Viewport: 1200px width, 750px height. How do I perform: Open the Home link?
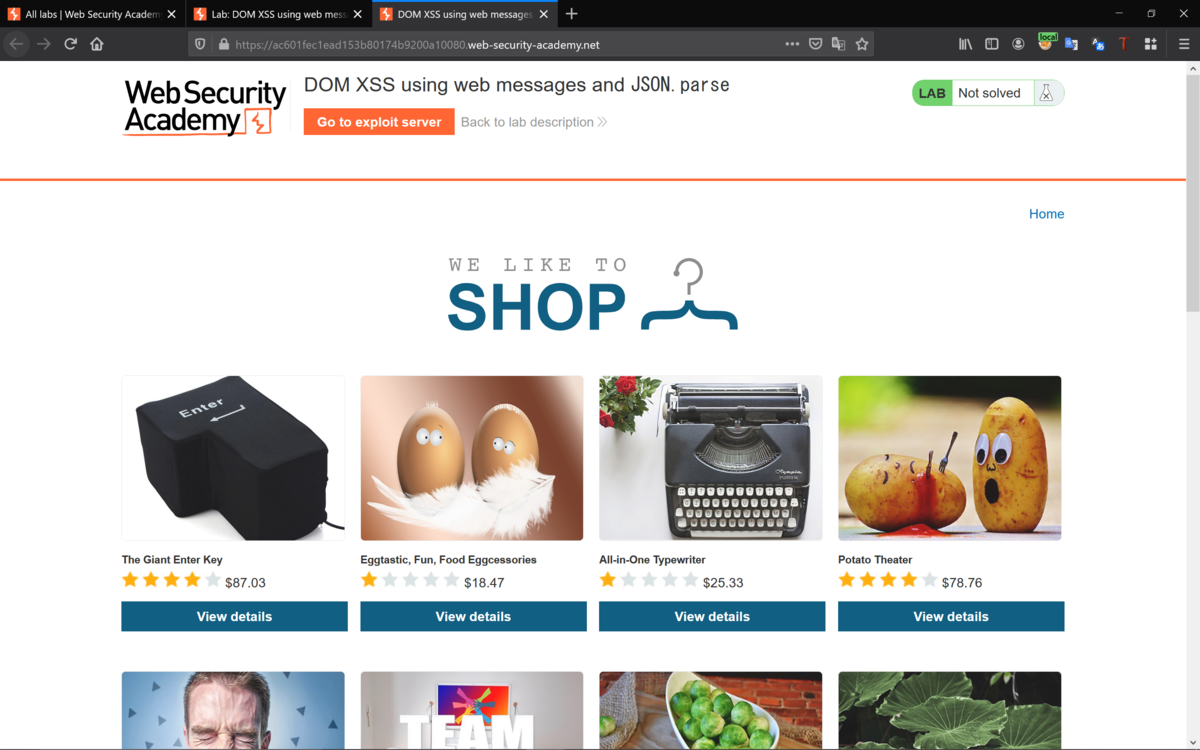tap(1046, 214)
